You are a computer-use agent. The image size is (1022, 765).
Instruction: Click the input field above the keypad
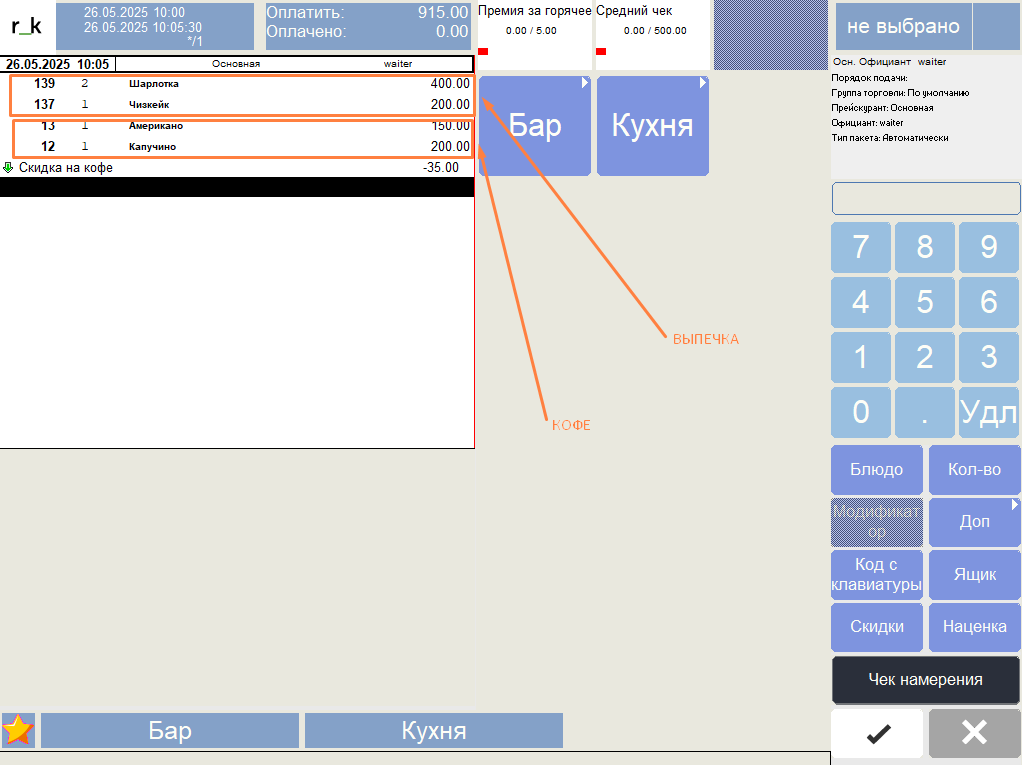(x=925, y=198)
